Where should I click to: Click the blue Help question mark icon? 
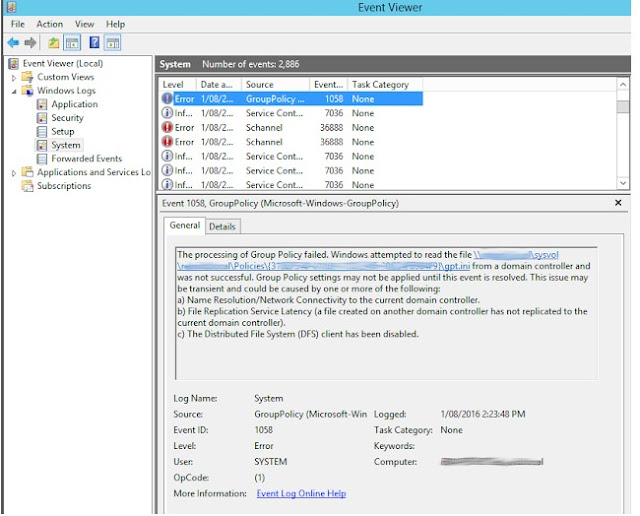tap(94, 43)
